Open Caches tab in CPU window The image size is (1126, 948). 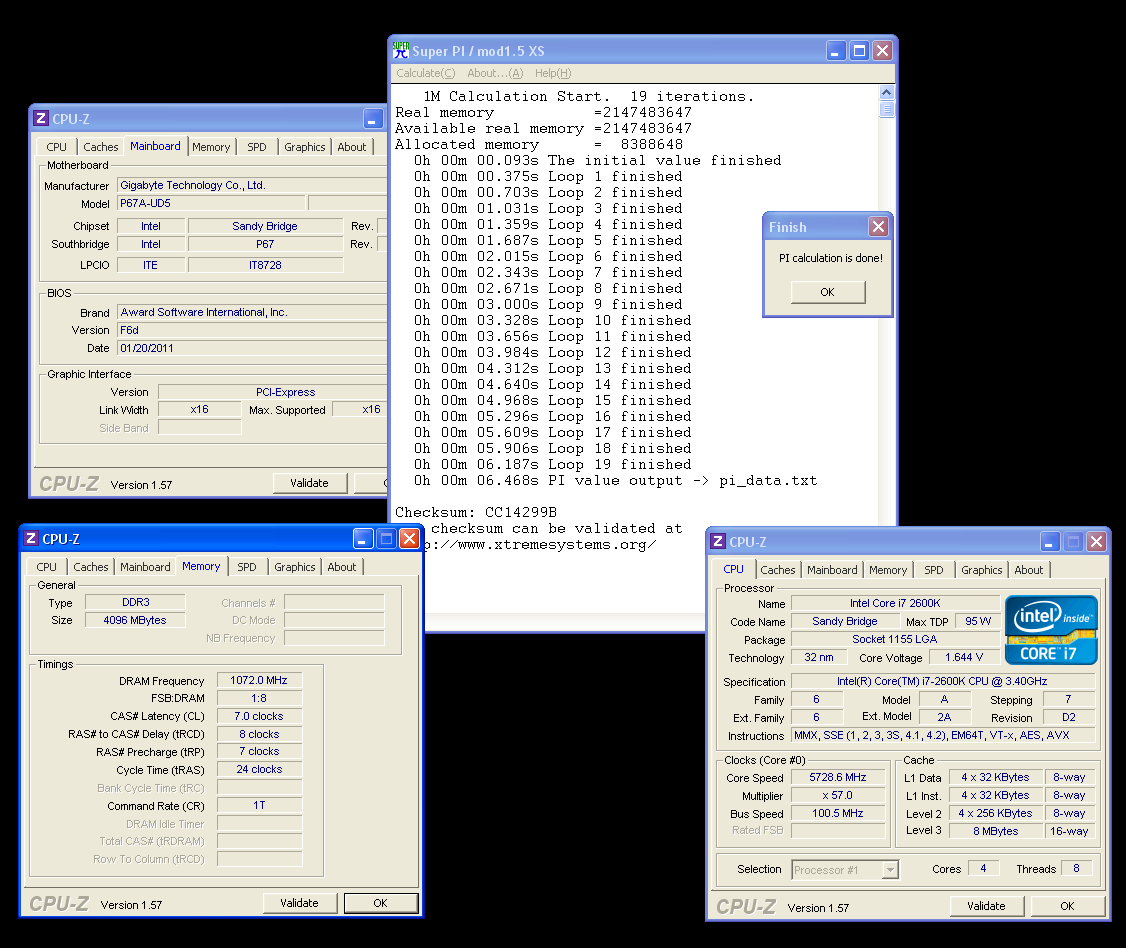click(x=778, y=570)
